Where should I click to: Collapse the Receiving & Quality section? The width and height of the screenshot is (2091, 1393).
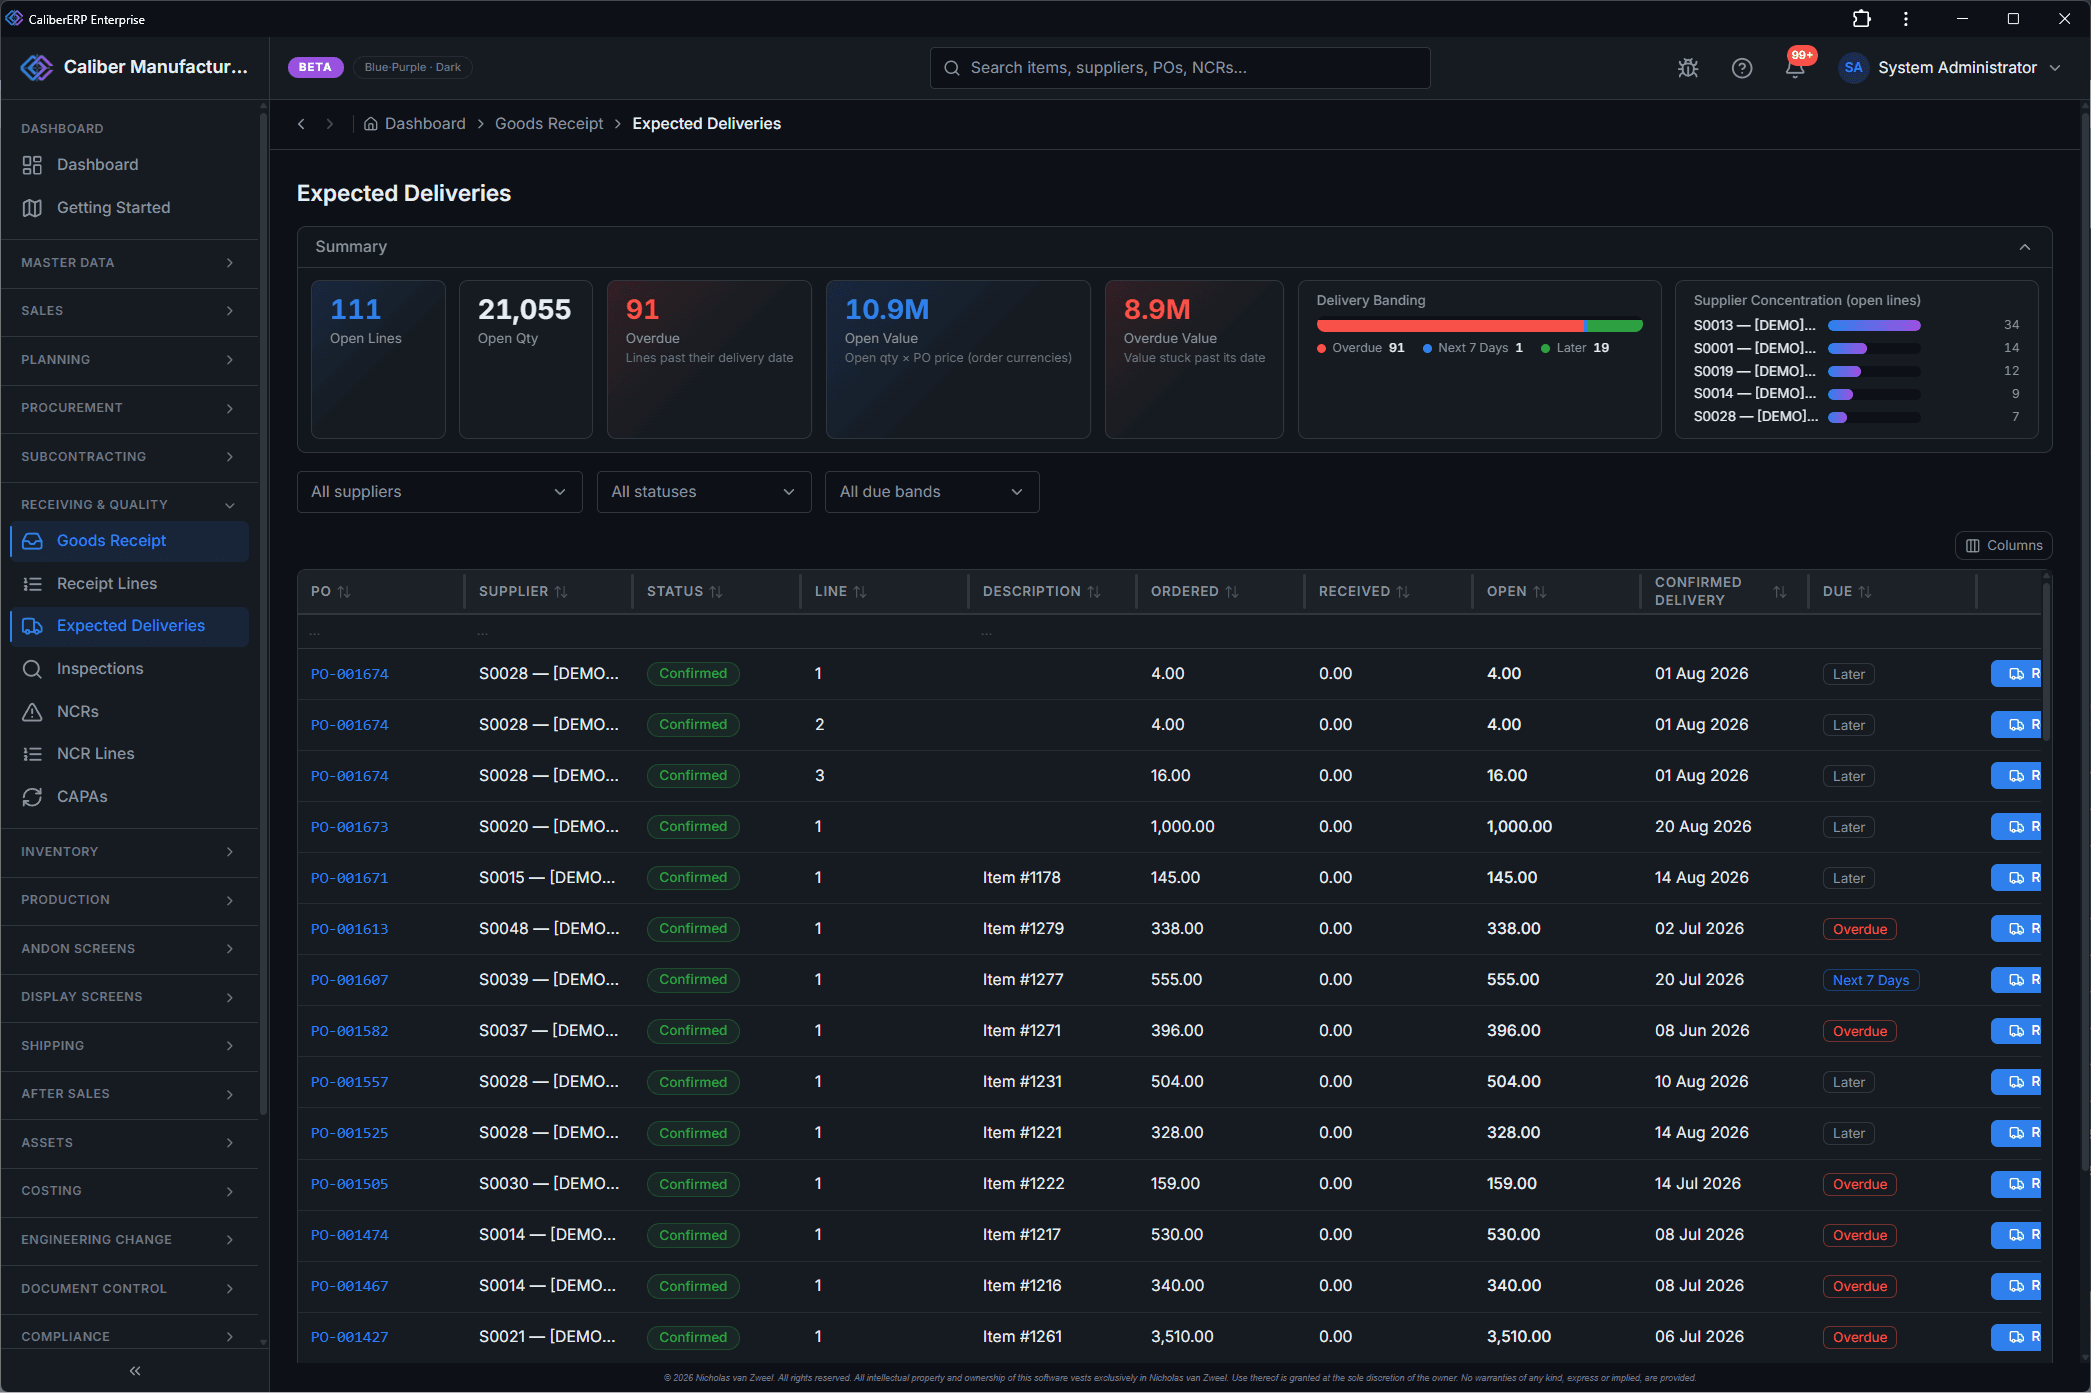tap(129, 505)
